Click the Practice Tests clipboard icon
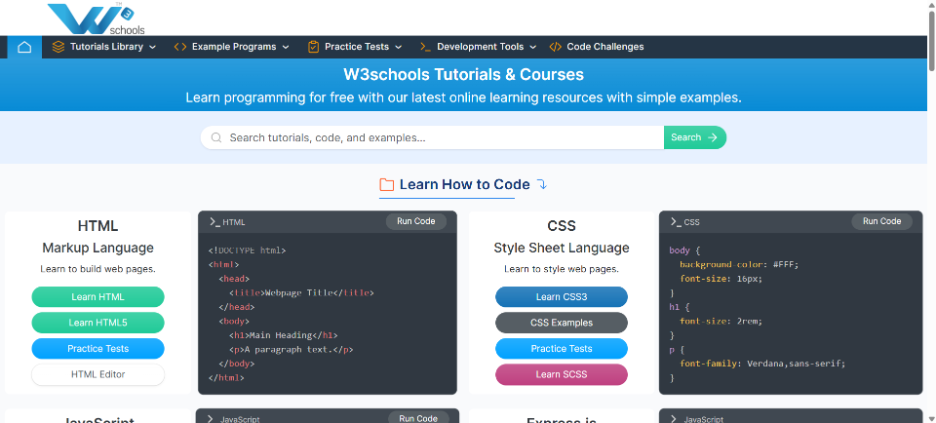This screenshot has height=423, width=936. 313,47
